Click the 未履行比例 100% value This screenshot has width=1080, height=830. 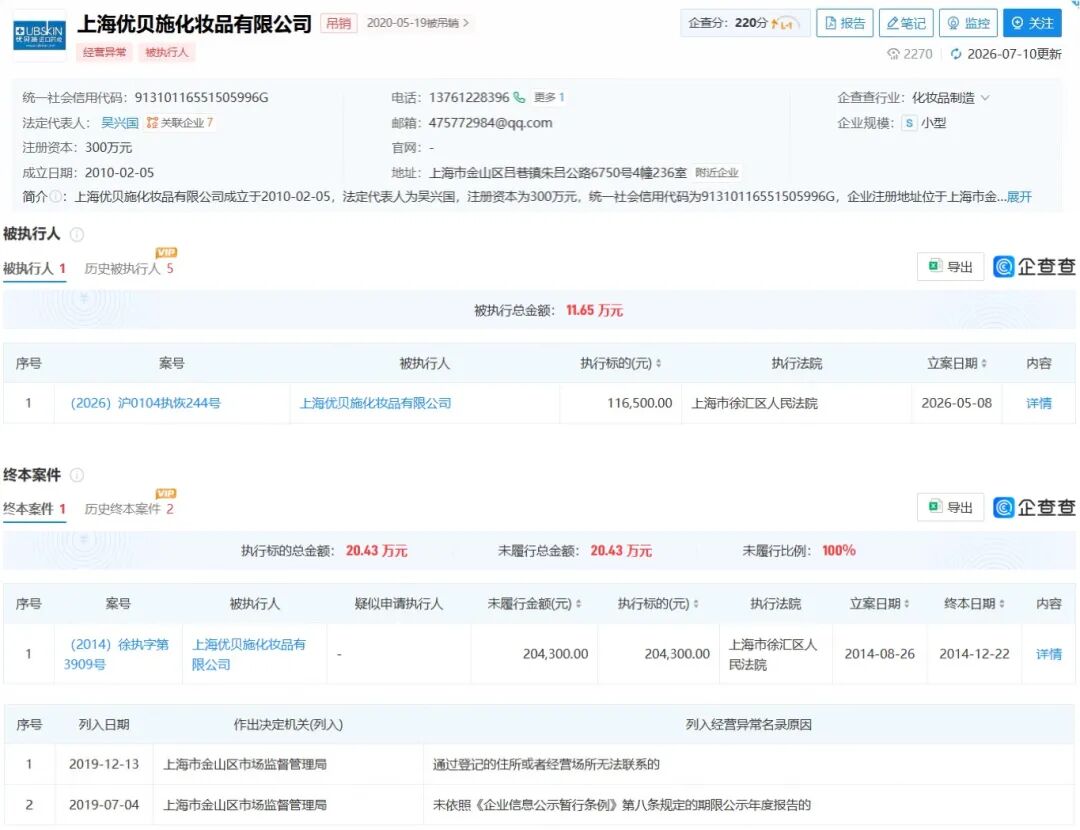tap(839, 550)
